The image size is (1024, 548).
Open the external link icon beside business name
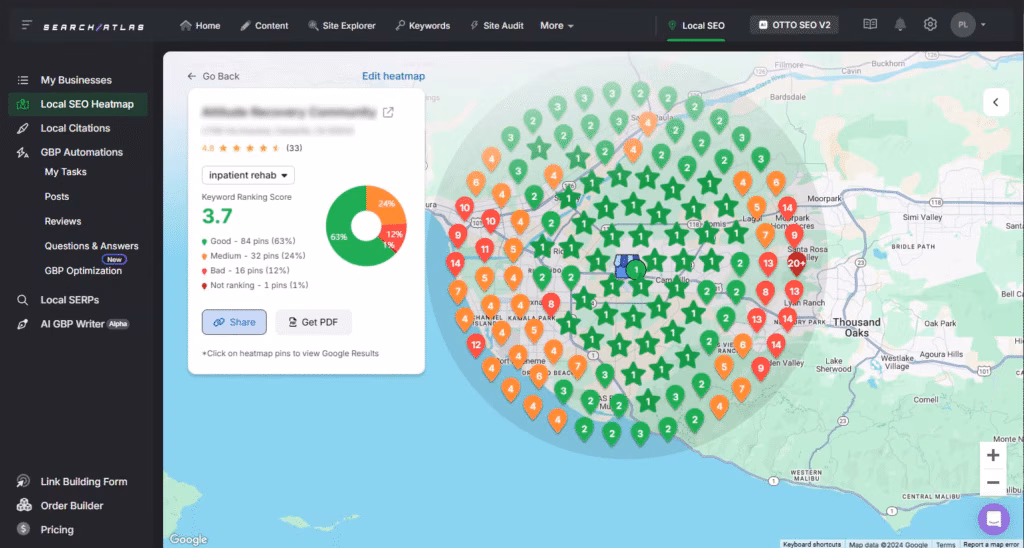(x=388, y=112)
